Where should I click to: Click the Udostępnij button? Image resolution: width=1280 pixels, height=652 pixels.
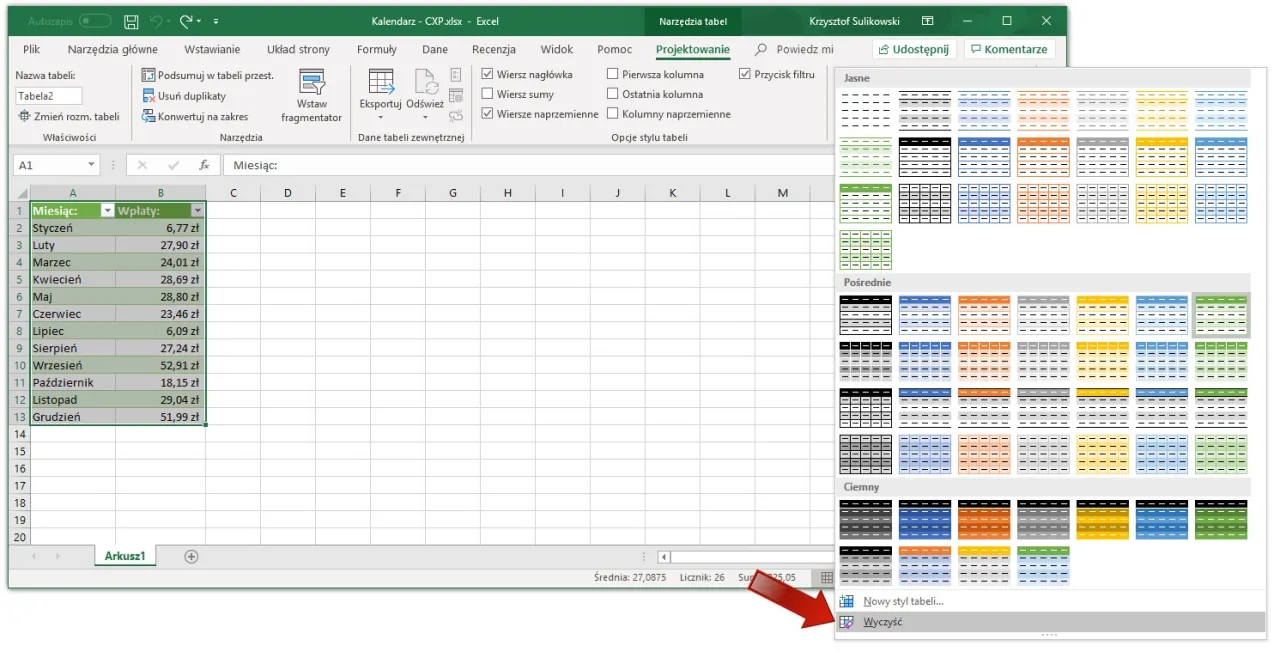(915, 49)
